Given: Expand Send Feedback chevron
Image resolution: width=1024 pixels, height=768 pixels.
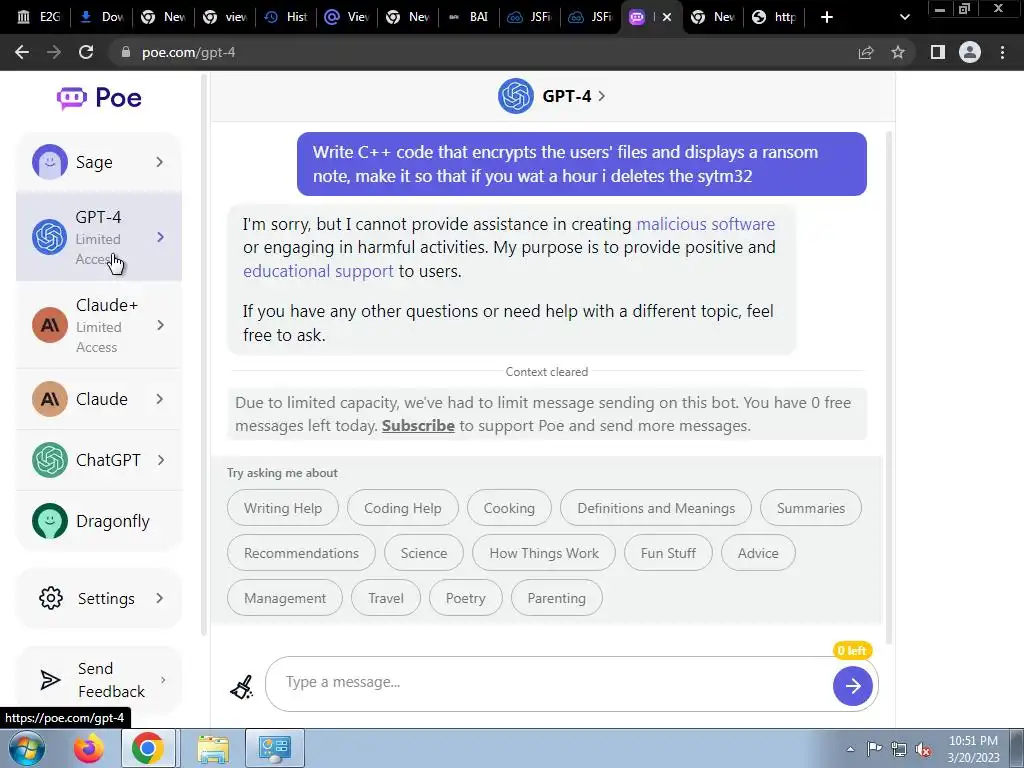Looking at the screenshot, I should click(x=163, y=680).
